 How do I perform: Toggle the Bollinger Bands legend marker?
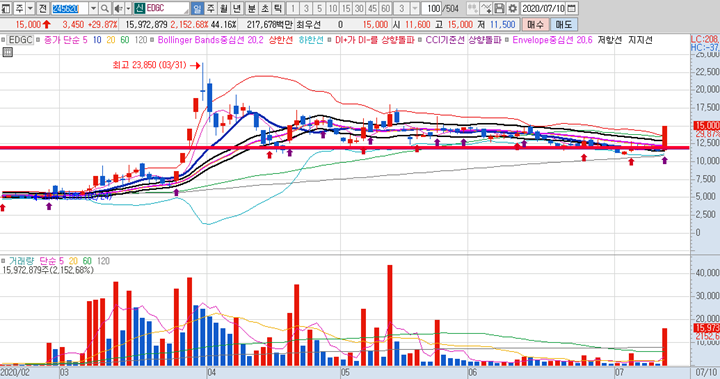click(x=152, y=40)
